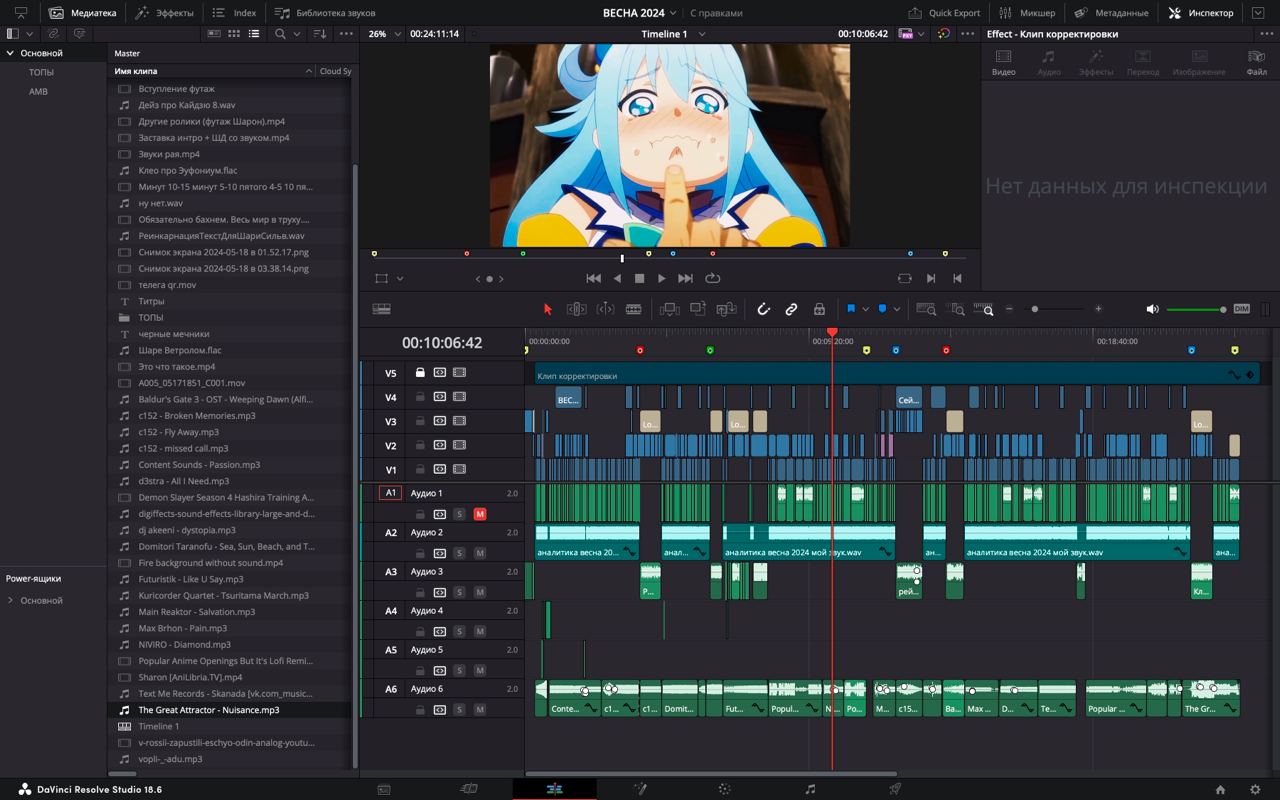Viewport: 1280px width, 800px height.
Task: Switch to the Fairlight audio page icon
Action: click(x=810, y=789)
